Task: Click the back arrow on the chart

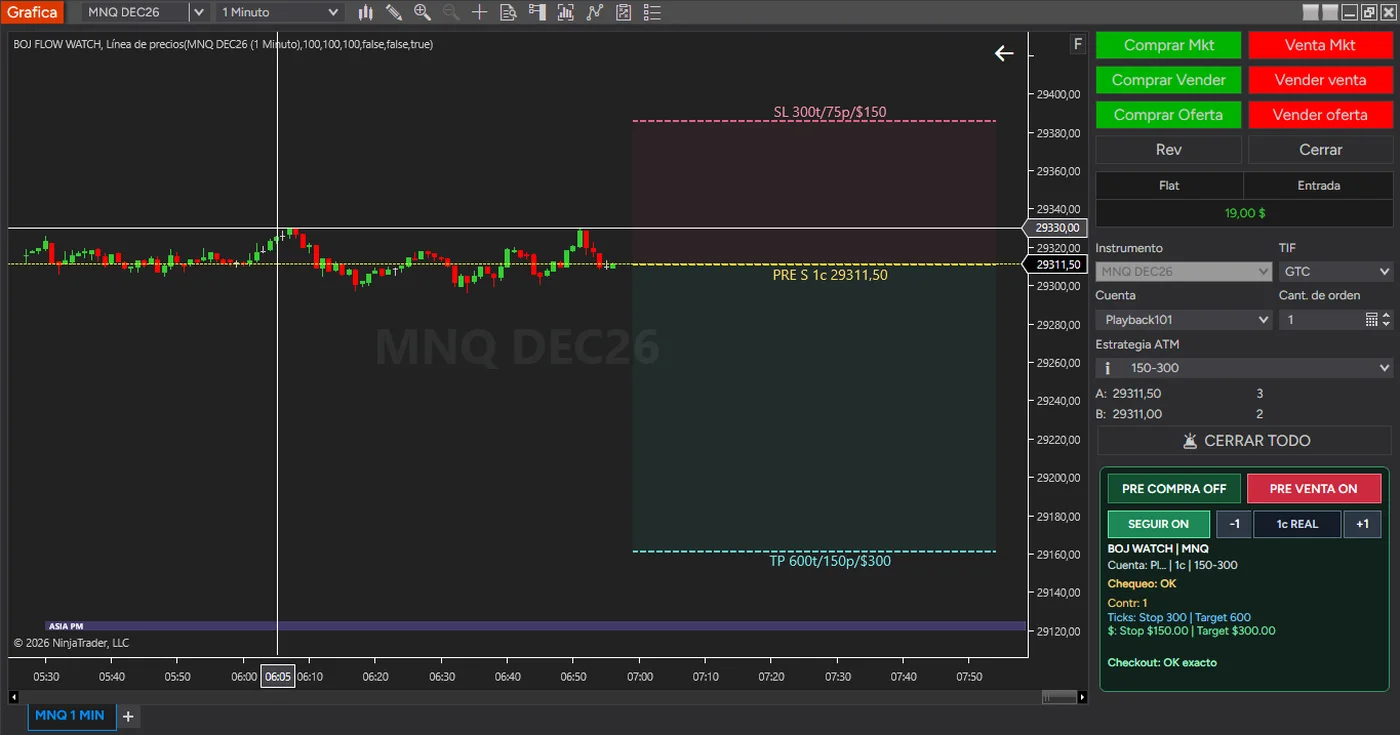Action: pos(1004,53)
